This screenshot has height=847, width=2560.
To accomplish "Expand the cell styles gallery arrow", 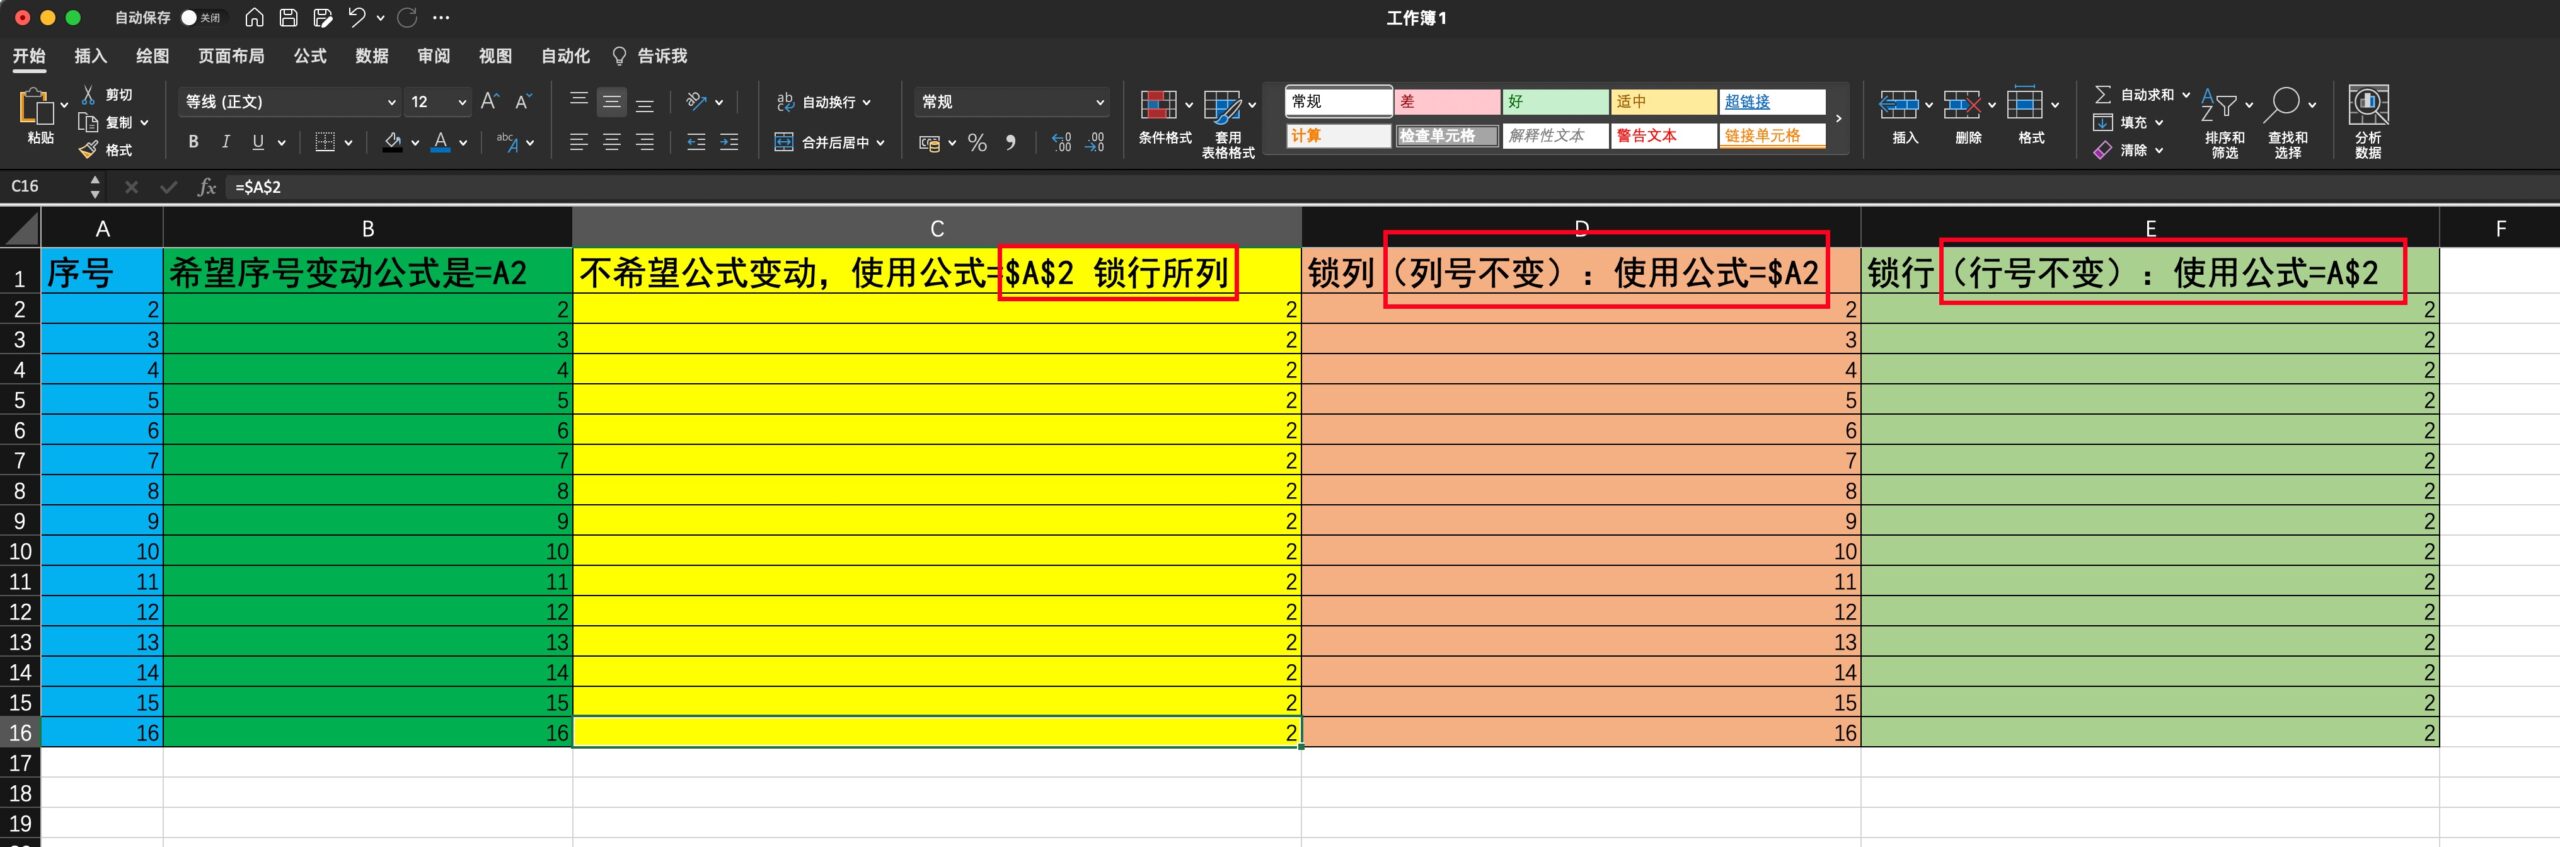I will coord(1838,119).
